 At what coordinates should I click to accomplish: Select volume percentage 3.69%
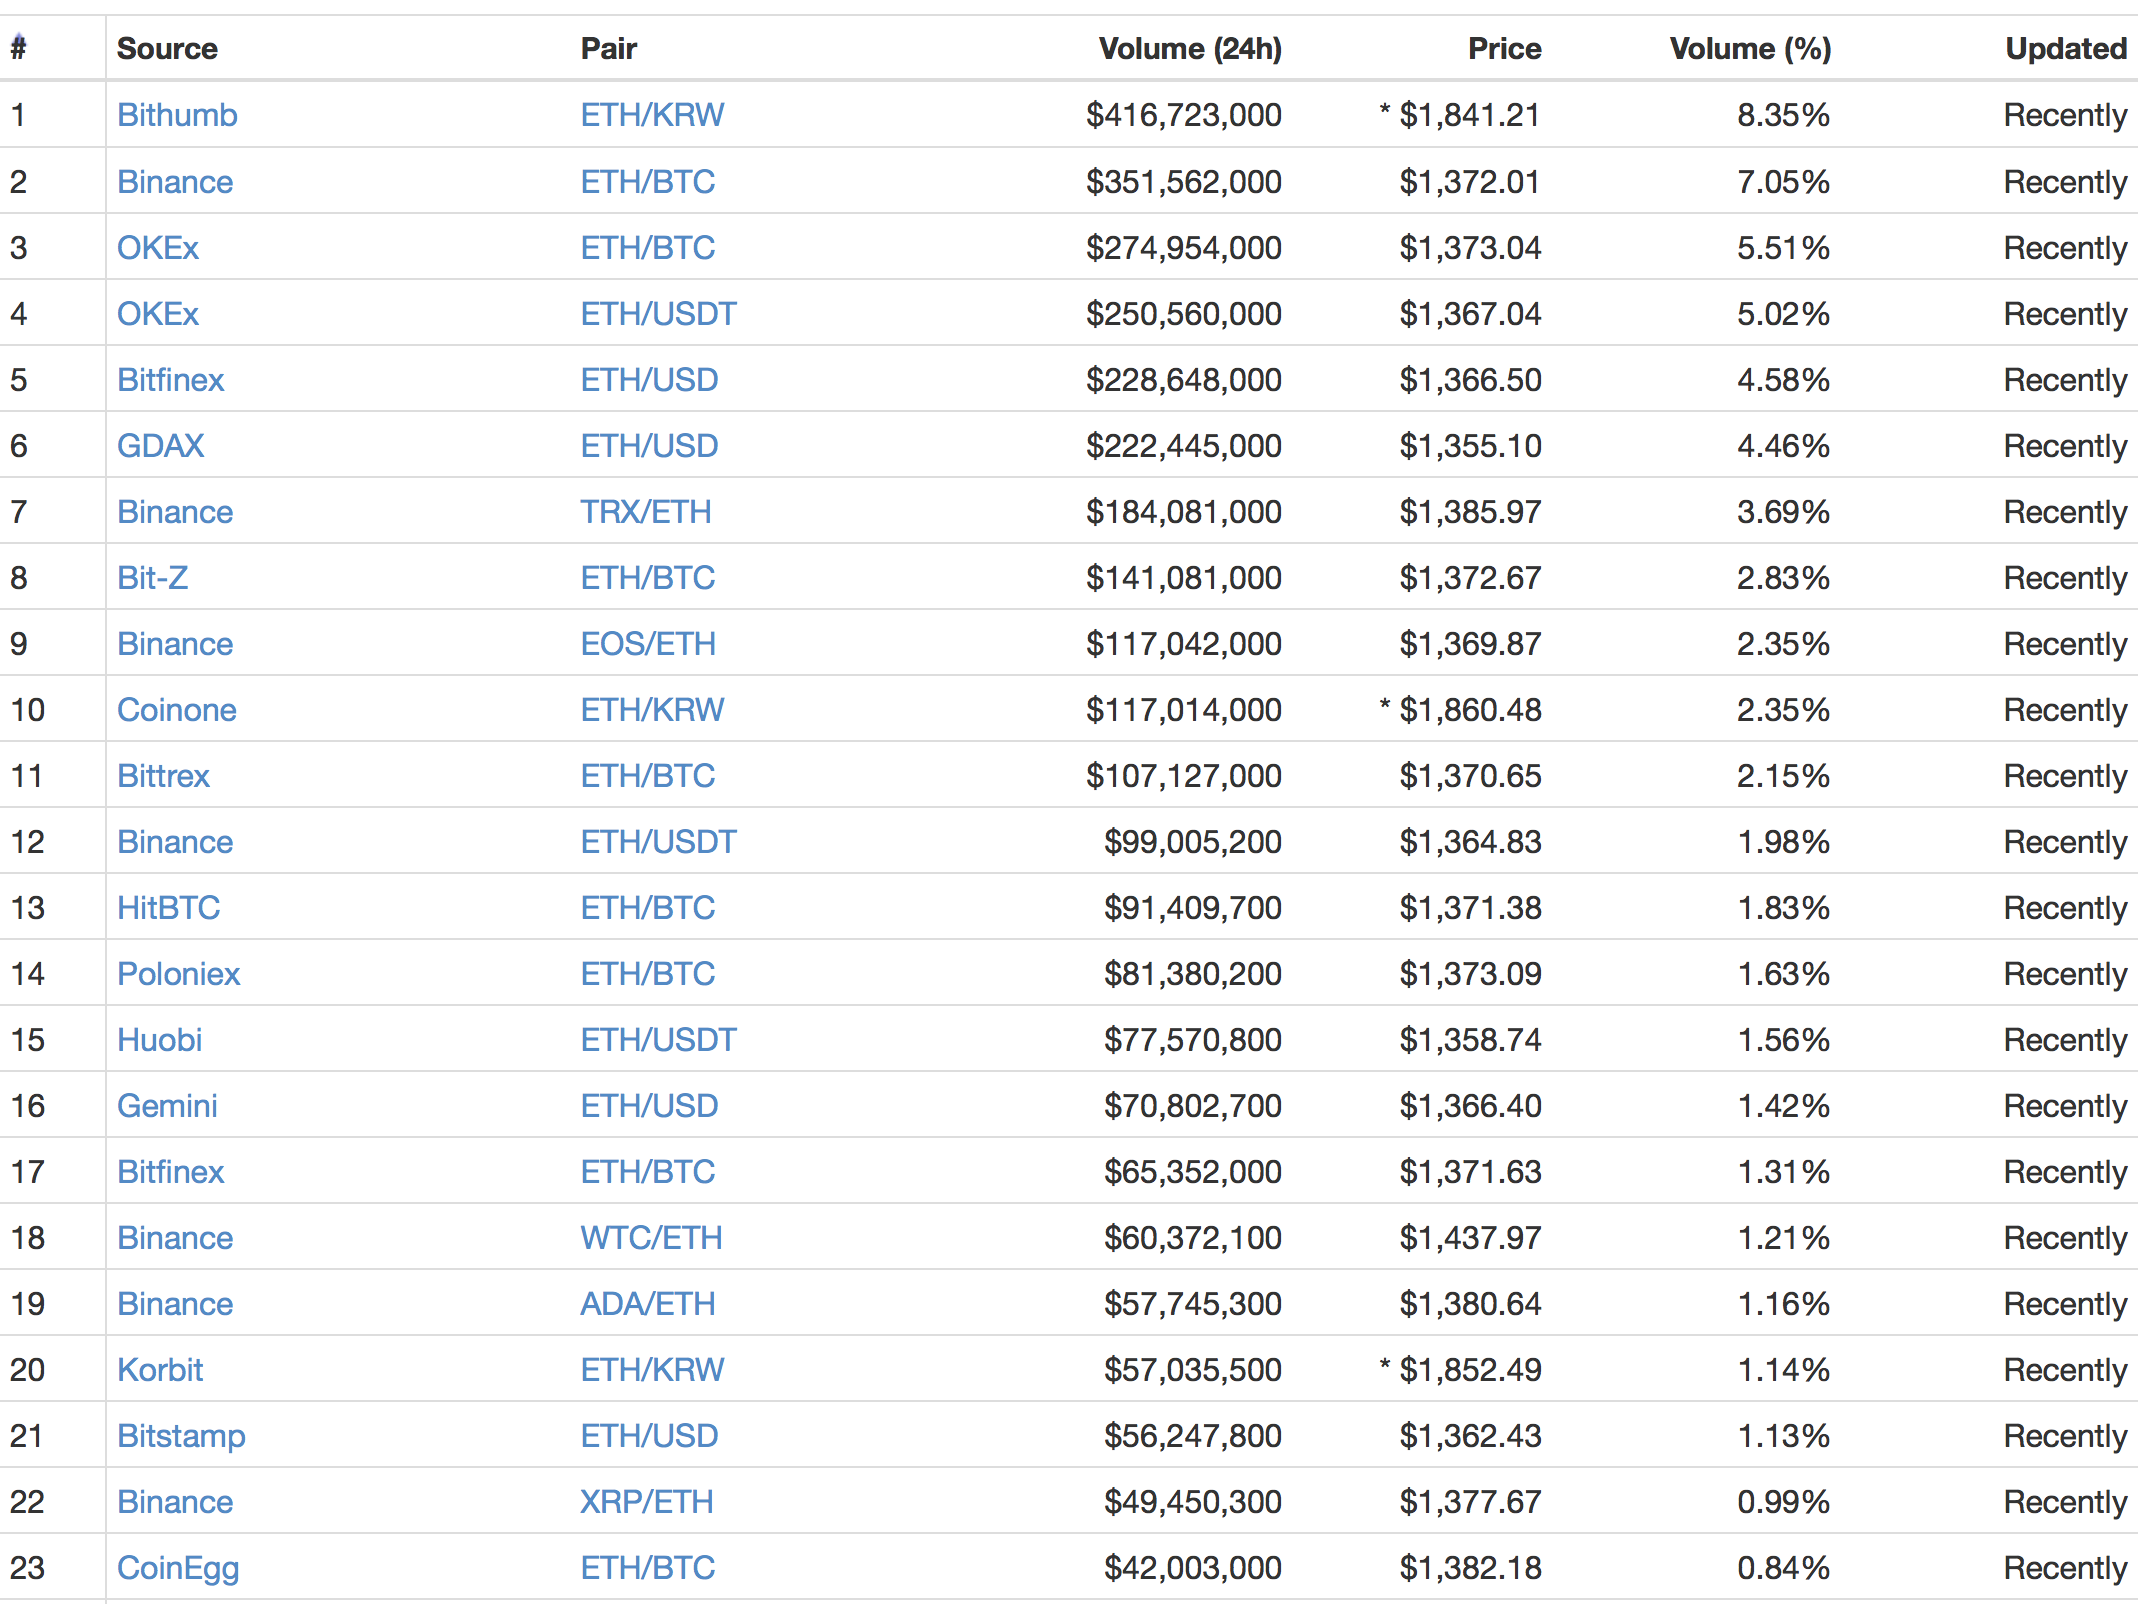pos(1783,512)
